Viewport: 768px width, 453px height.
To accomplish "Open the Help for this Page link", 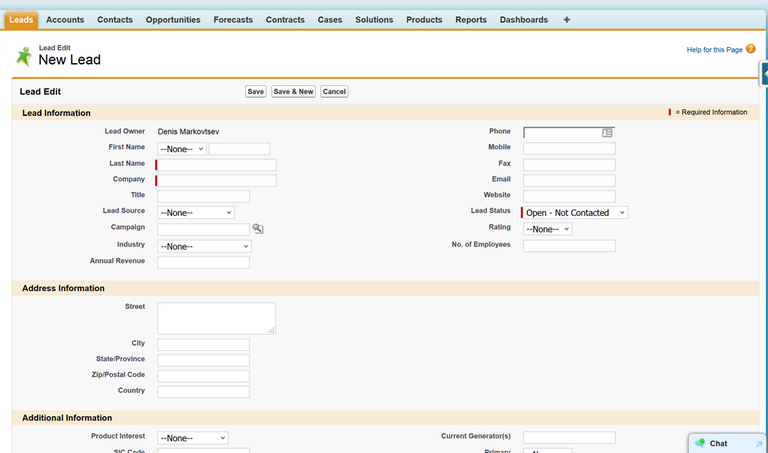I will tap(714, 49).
